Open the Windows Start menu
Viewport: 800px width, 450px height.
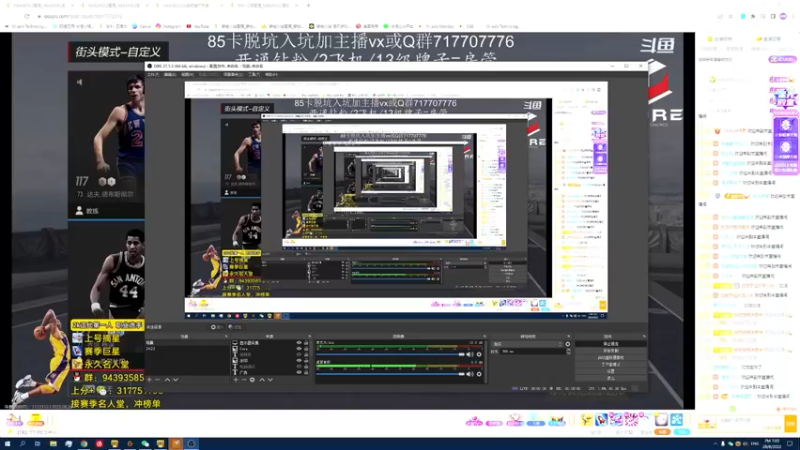tap(7, 444)
